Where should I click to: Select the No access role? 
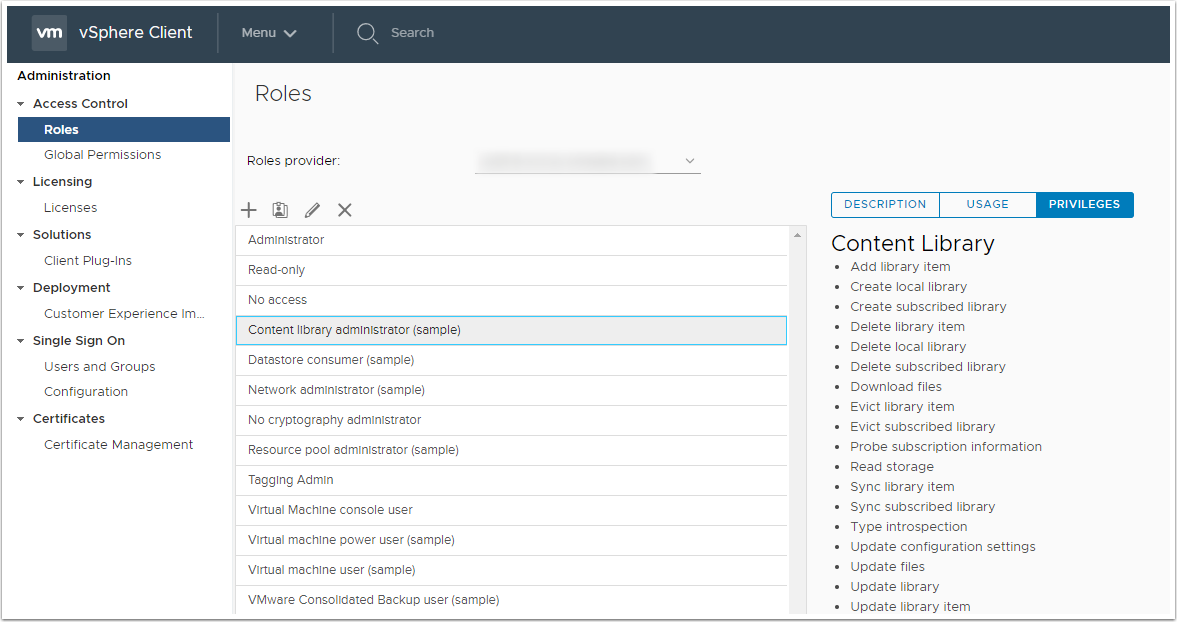[x=511, y=300]
